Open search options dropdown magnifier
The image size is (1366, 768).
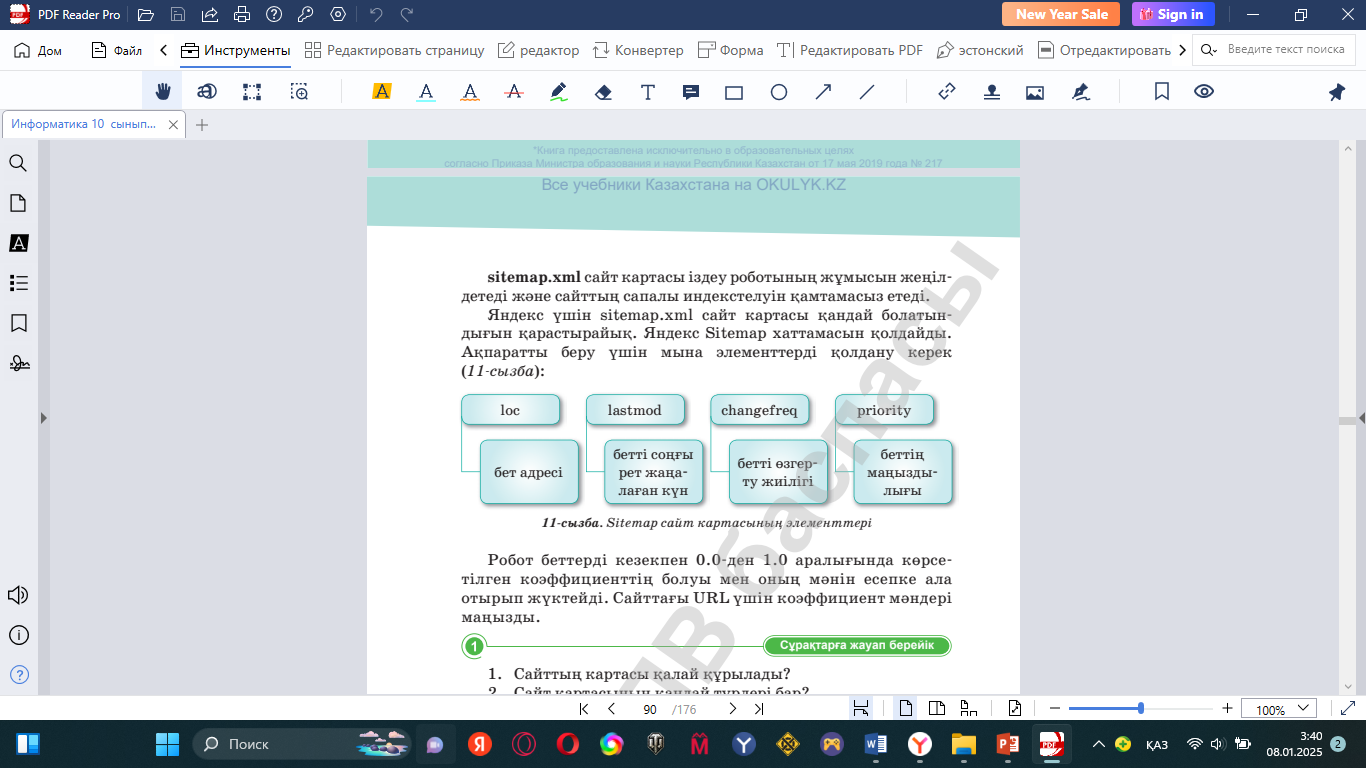point(1210,50)
